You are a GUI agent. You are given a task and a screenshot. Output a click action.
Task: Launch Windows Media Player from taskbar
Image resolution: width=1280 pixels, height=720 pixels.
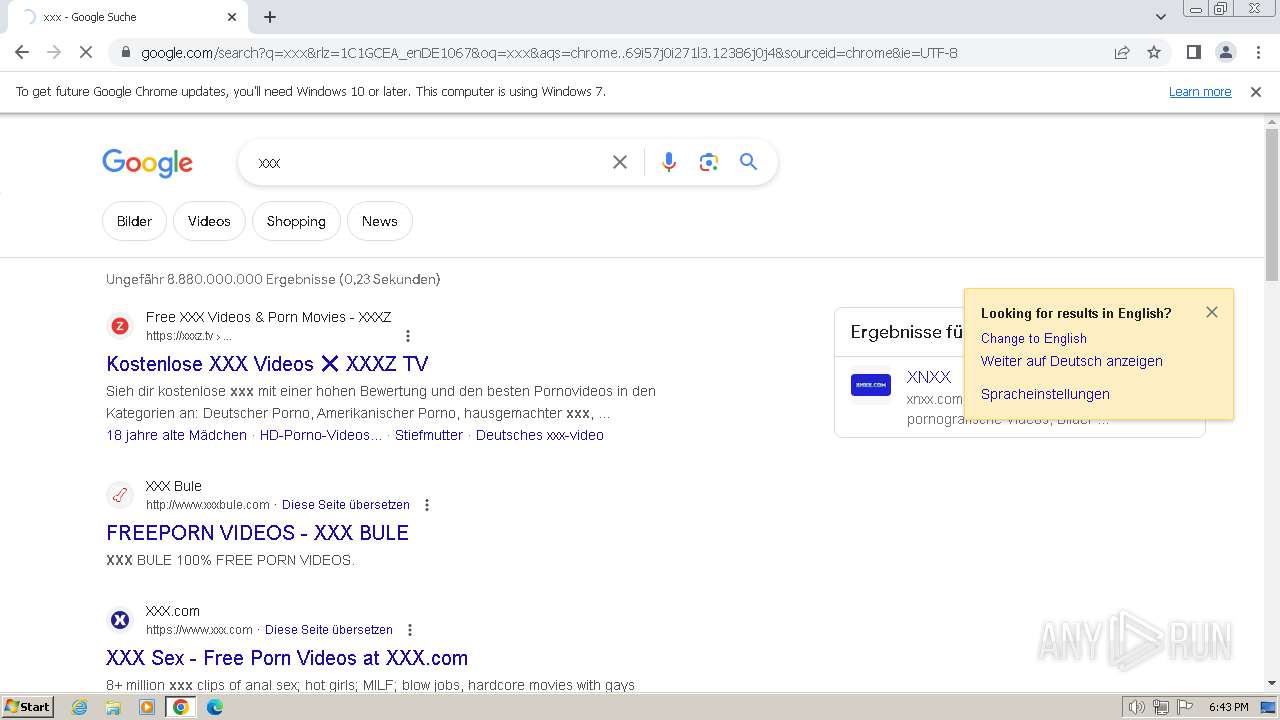click(x=147, y=707)
